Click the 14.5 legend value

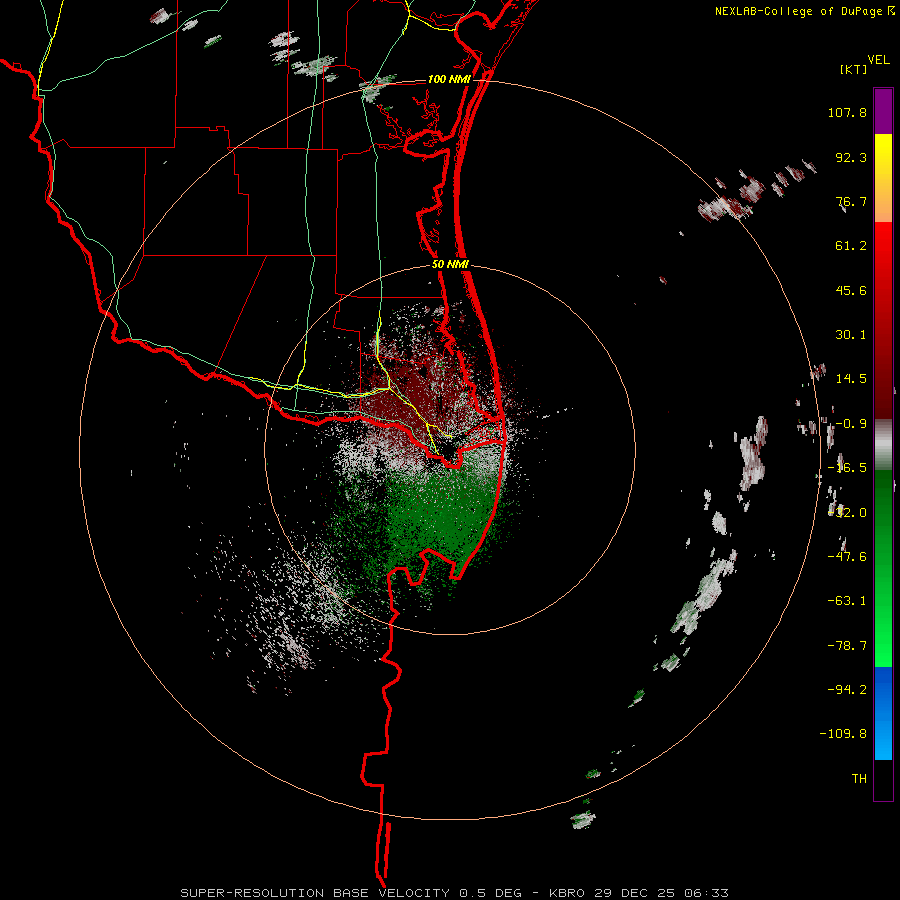click(851, 379)
